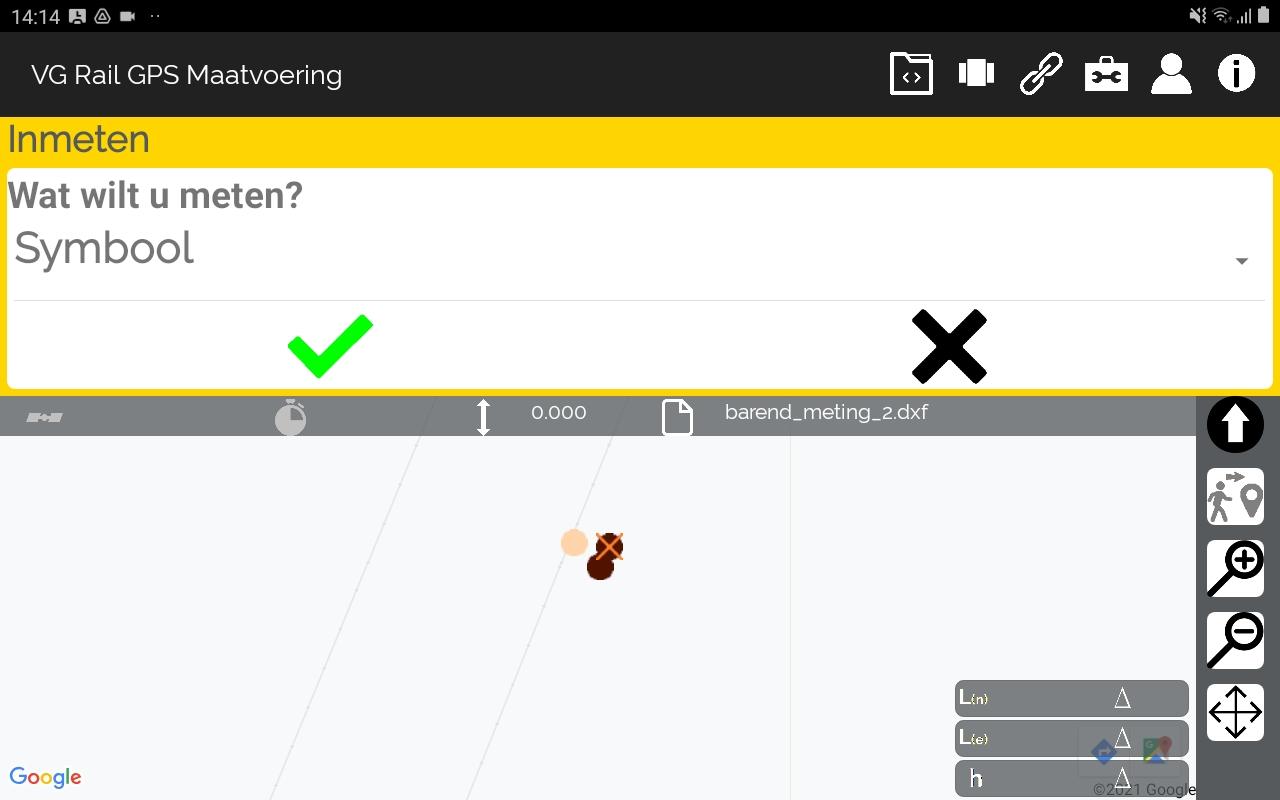The height and width of the screenshot is (800, 1280).
Task: Select the orange-crossed point marker on map
Action: 609,546
